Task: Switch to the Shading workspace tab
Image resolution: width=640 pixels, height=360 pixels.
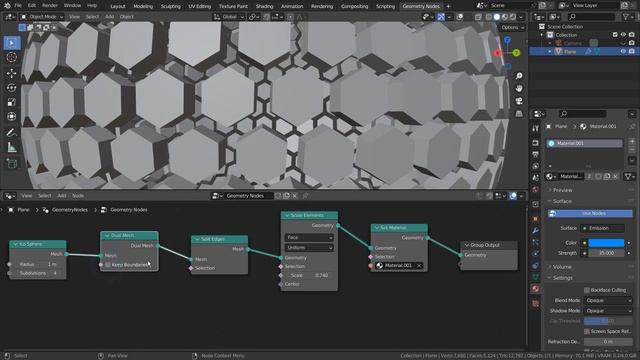Action: [x=264, y=6]
